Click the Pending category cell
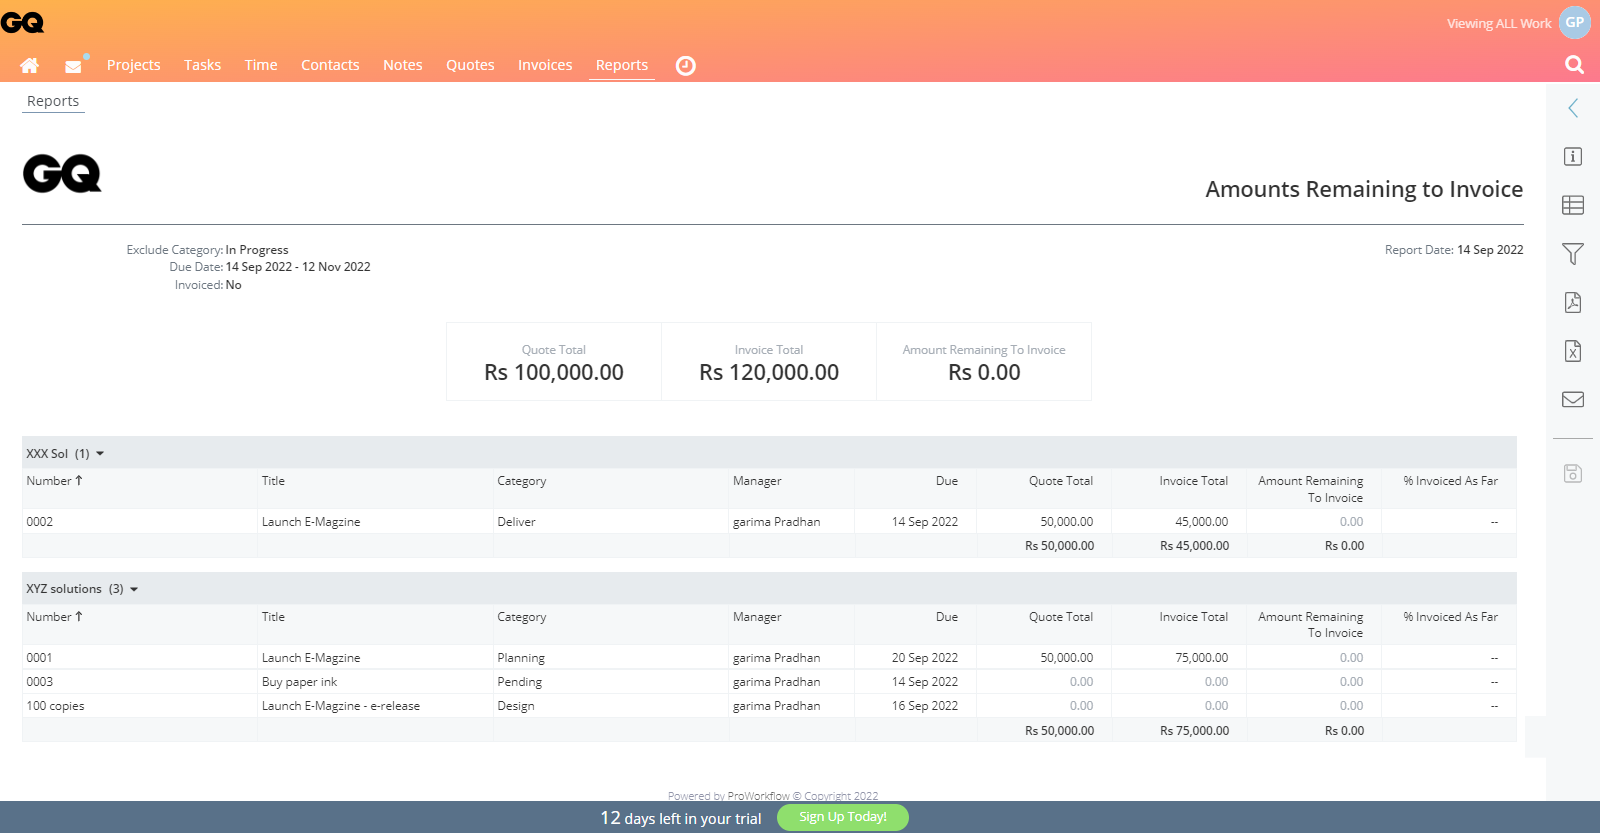 coord(520,682)
